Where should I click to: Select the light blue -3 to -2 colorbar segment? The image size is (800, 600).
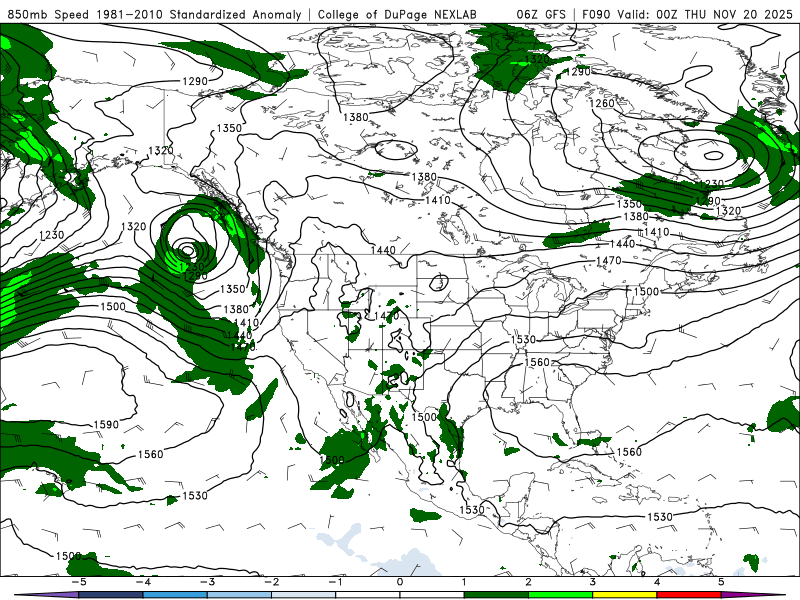pos(239,595)
